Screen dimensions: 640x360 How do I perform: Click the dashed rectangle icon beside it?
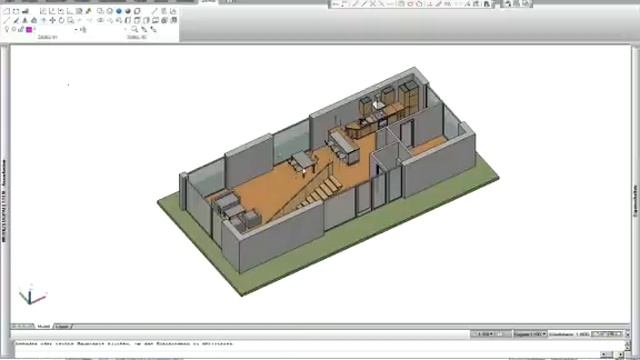pos(16,11)
